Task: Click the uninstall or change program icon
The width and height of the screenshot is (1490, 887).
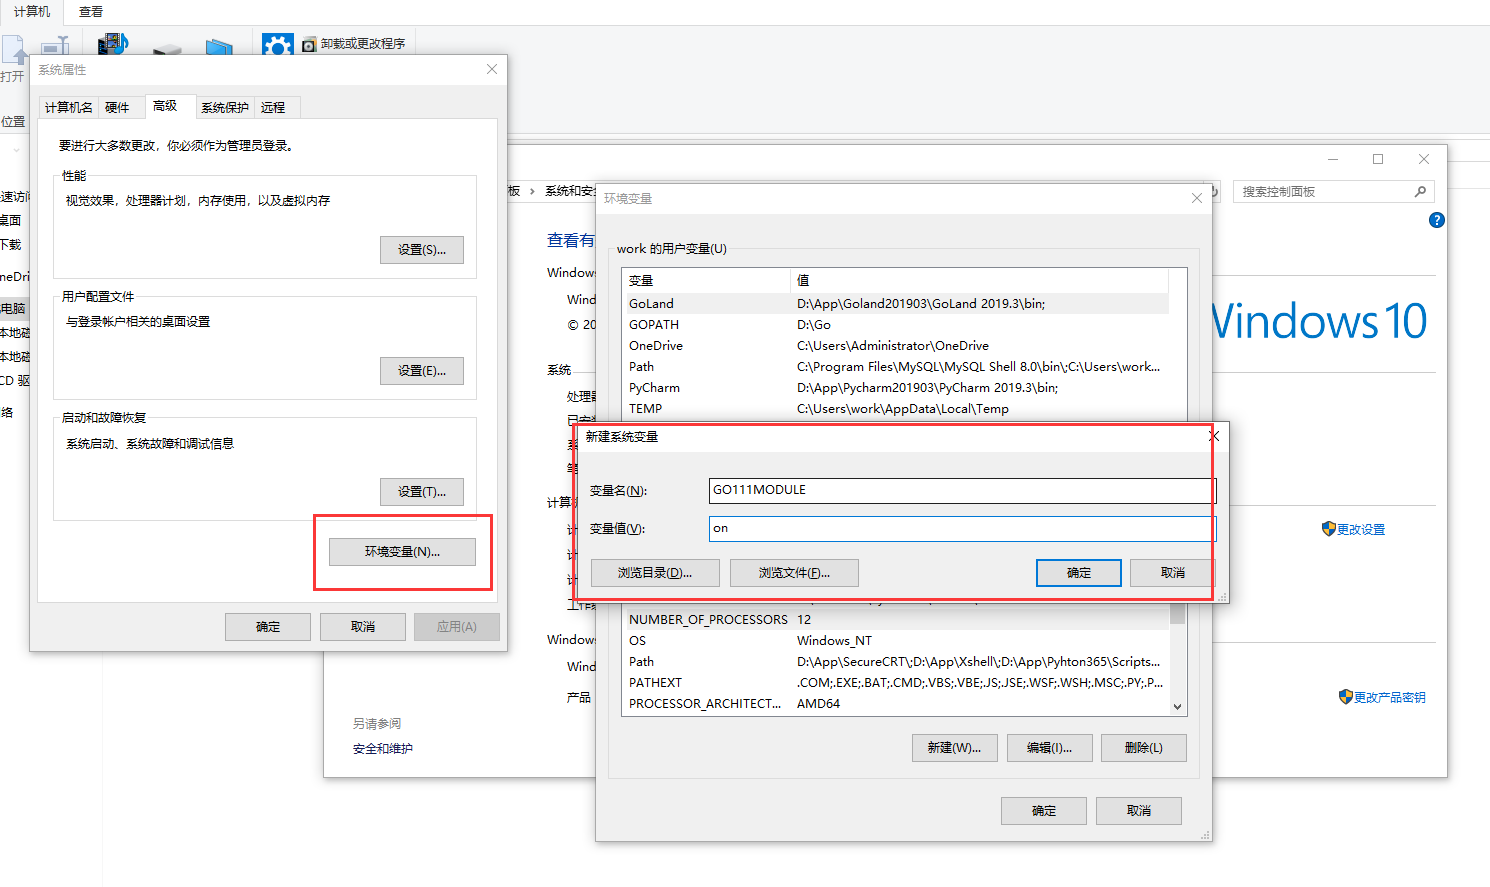Action: click(x=310, y=44)
